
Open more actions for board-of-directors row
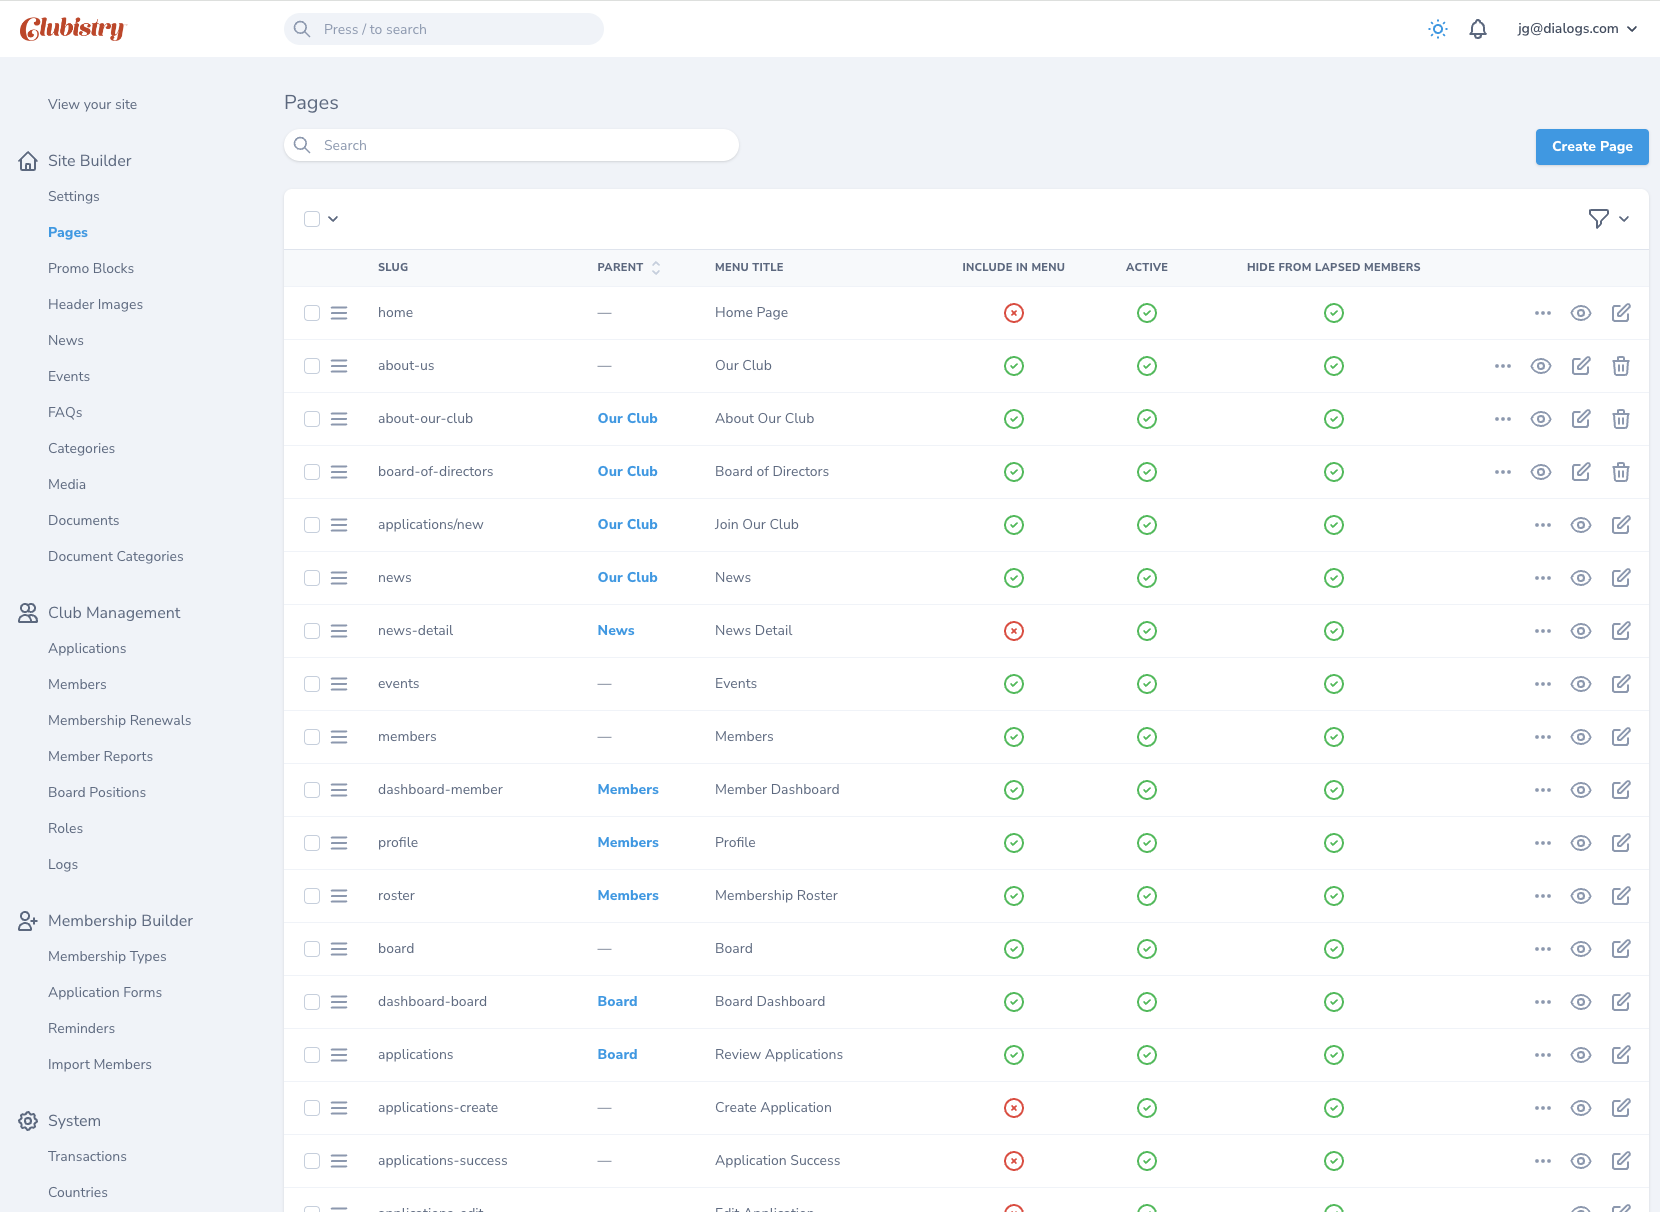point(1502,472)
